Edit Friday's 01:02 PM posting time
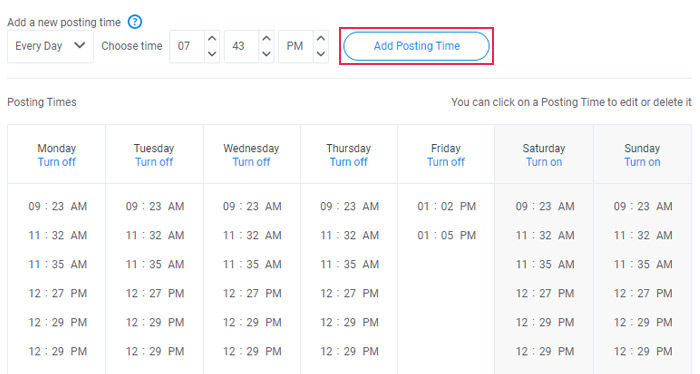The image size is (700, 374). click(x=446, y=207)
